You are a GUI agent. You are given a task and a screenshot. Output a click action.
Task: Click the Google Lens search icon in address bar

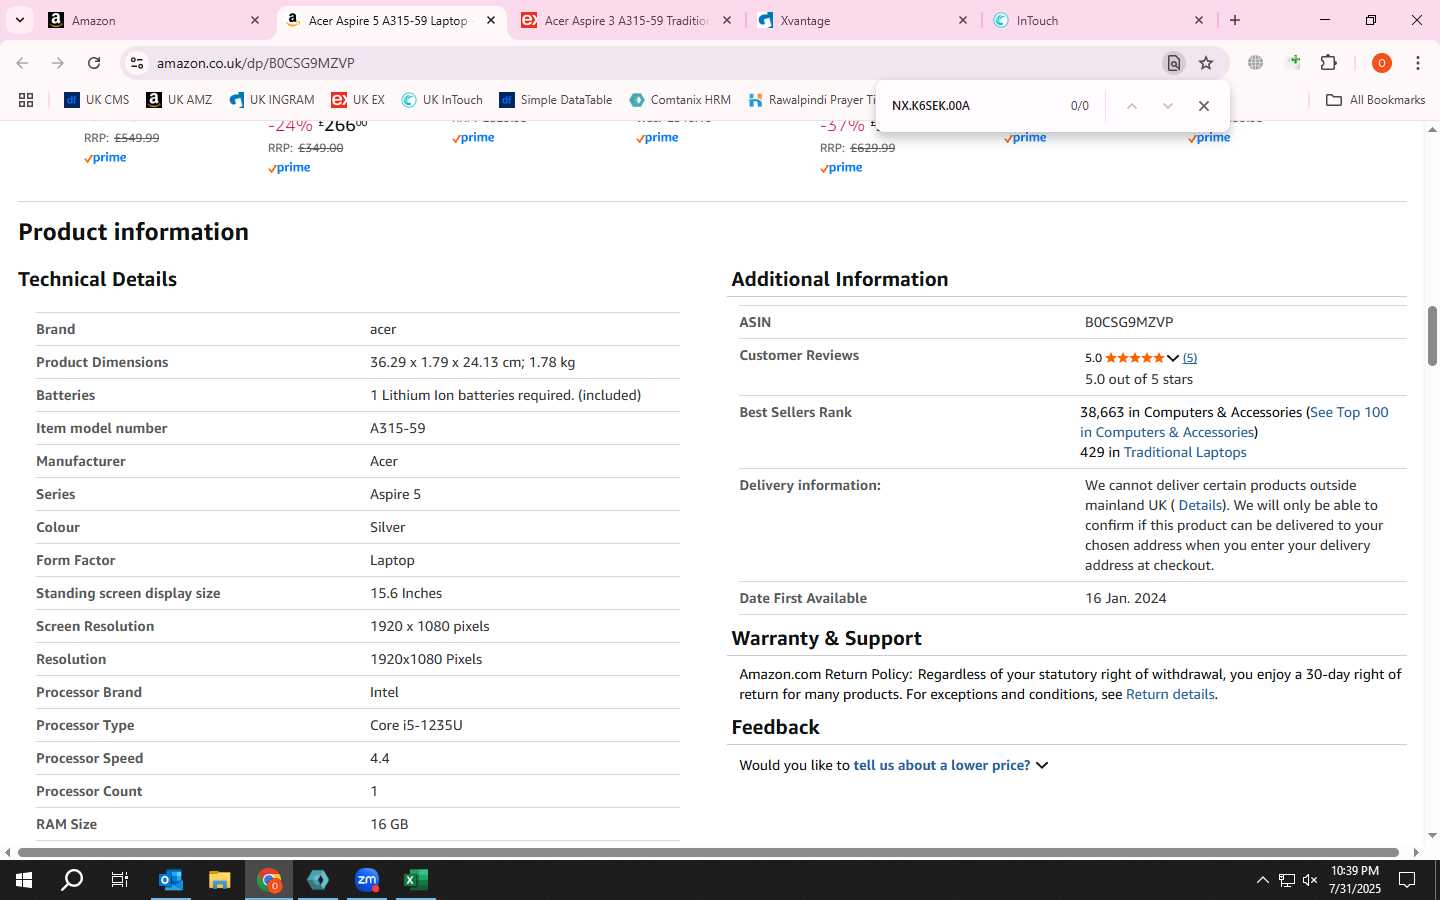(1174, 63)
